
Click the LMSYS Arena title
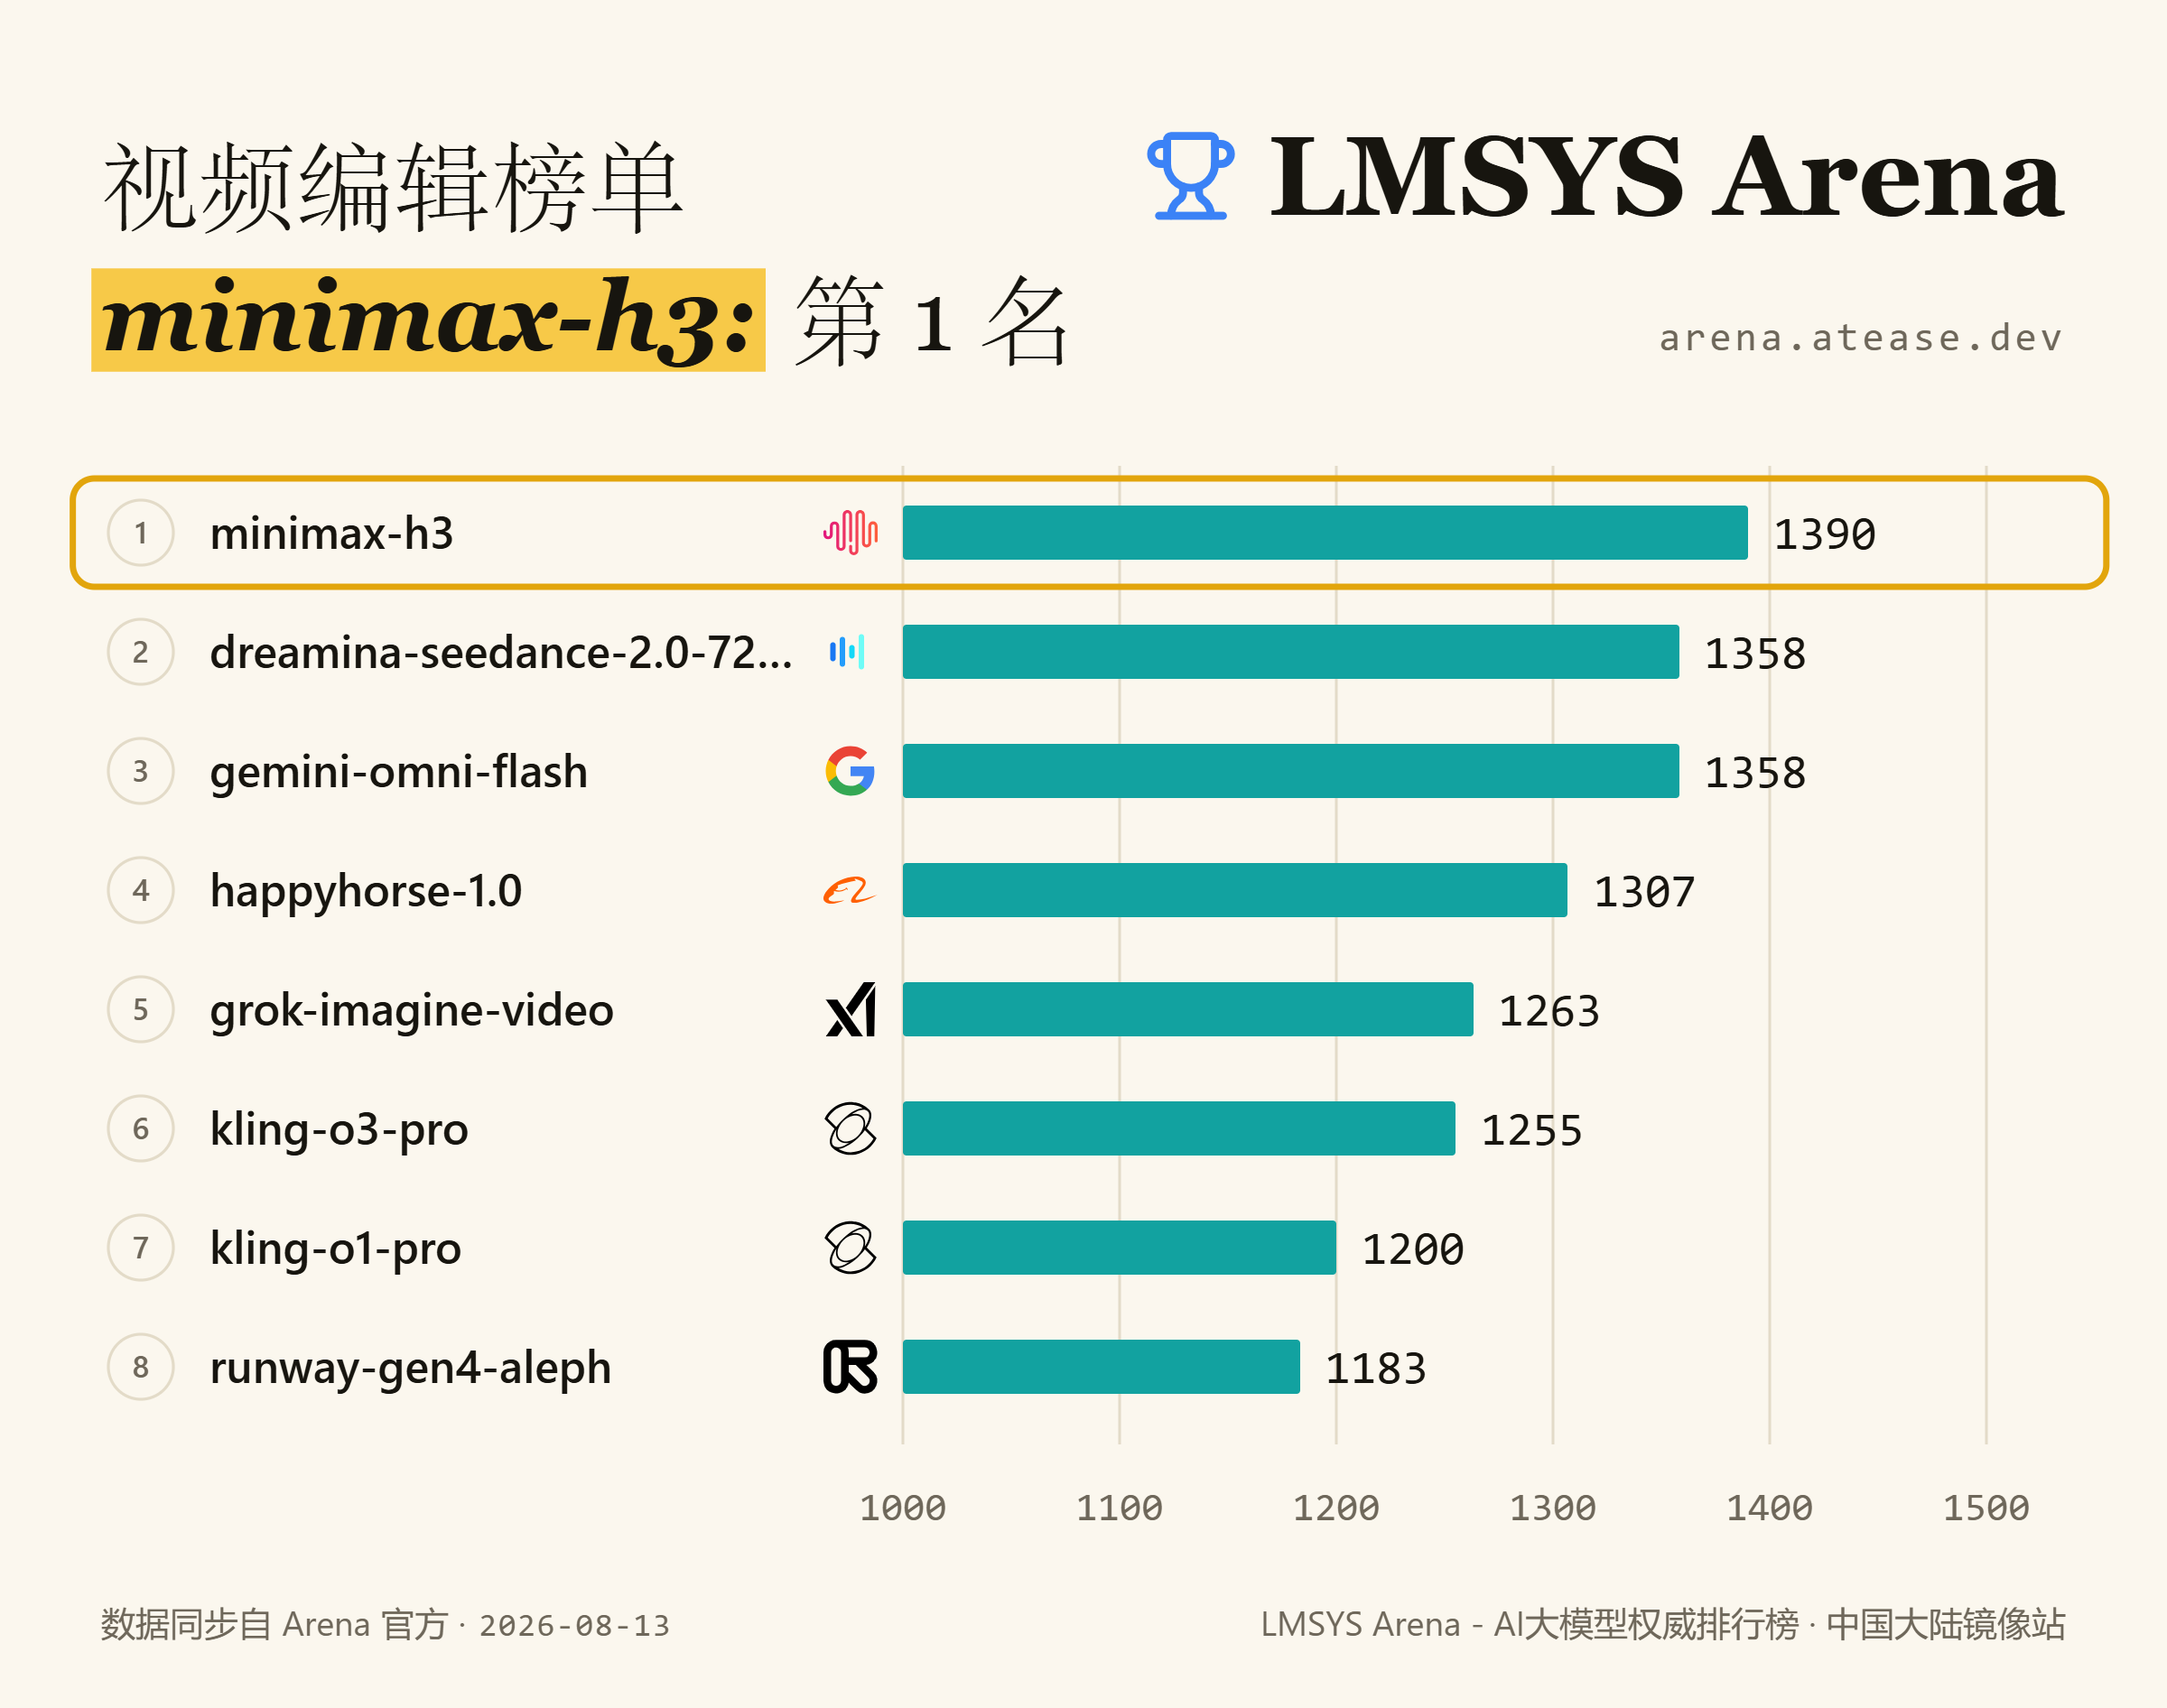point(1666,177)
